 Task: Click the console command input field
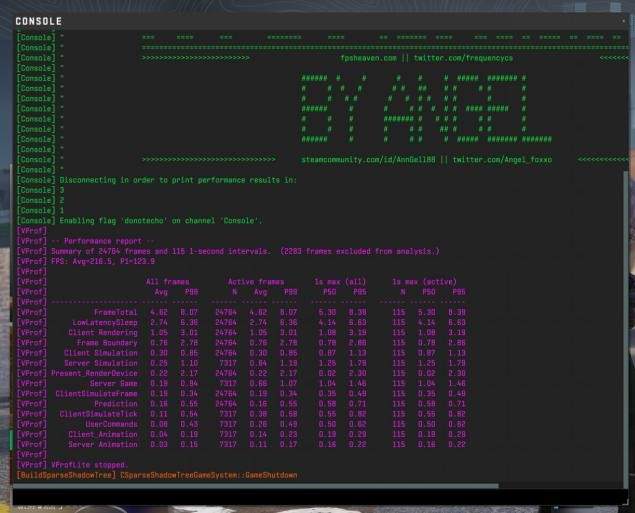point(320,496)
